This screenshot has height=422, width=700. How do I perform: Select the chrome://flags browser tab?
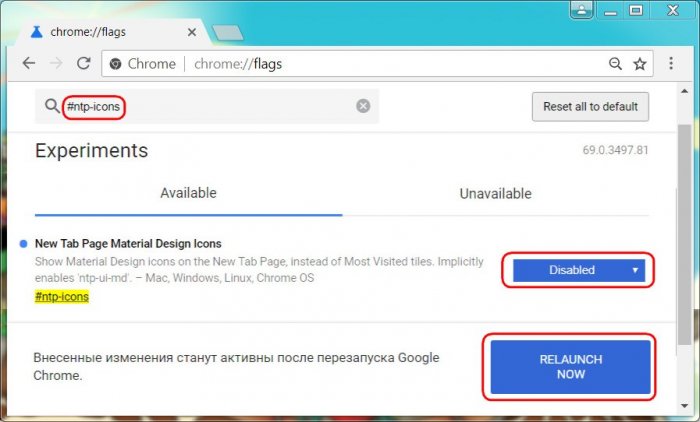112,32
